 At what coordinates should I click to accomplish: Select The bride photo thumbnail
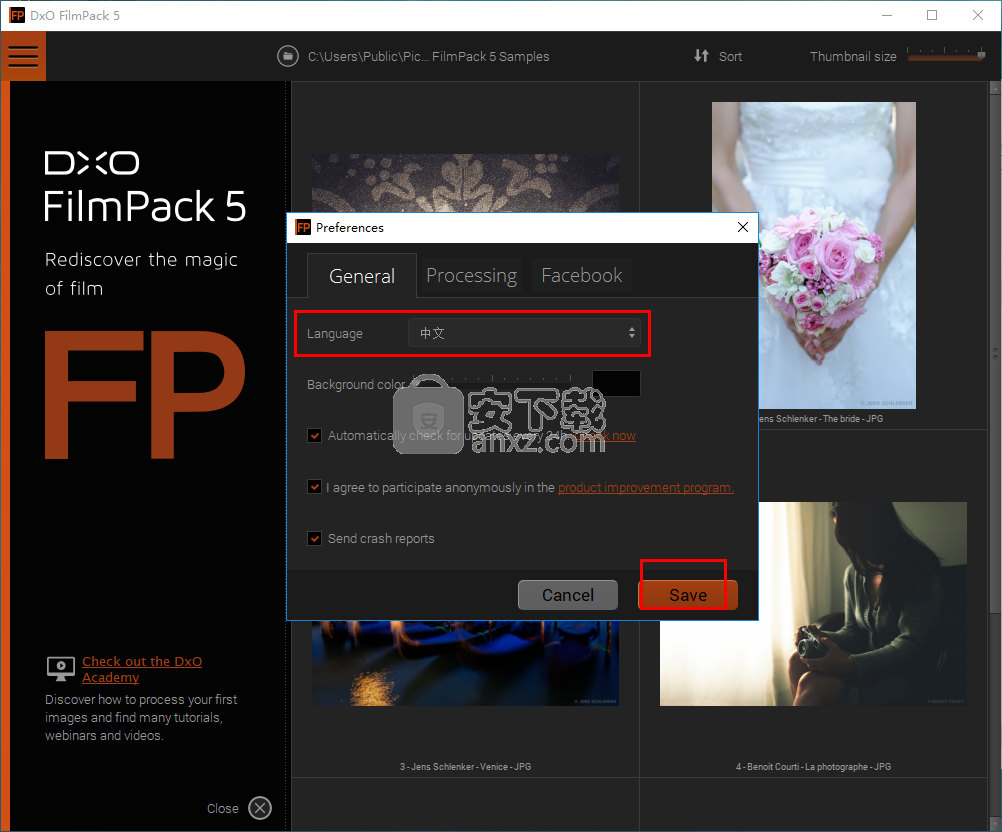coord(813,255)
